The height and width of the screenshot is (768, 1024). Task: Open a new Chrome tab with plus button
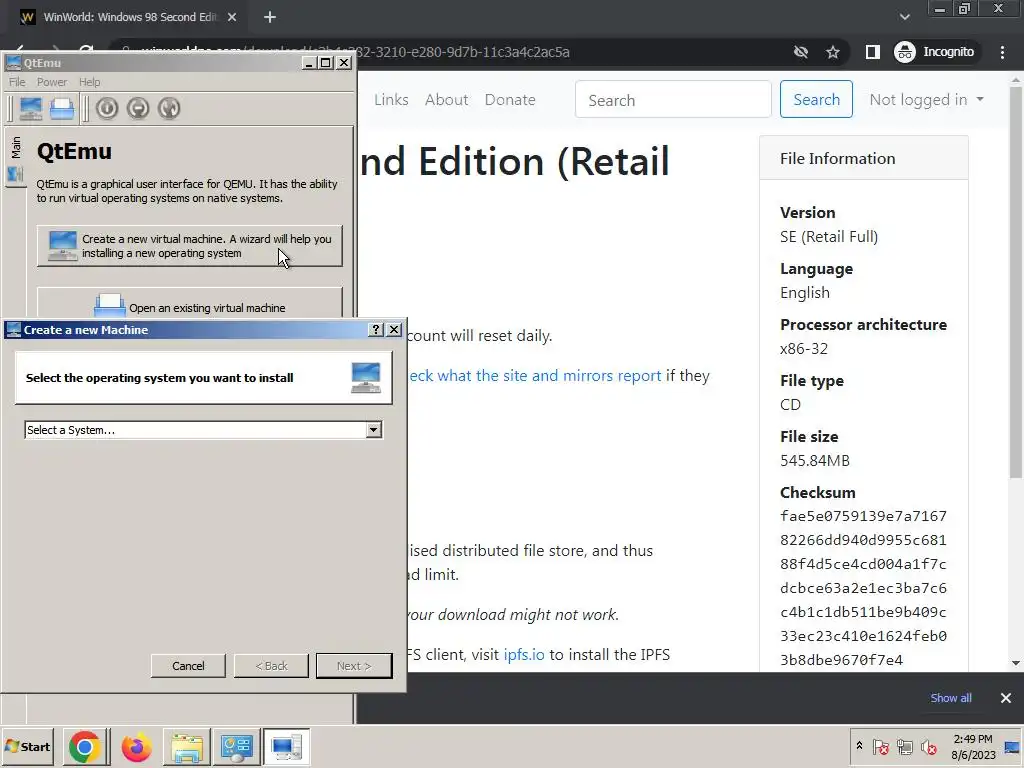[270, 18]
